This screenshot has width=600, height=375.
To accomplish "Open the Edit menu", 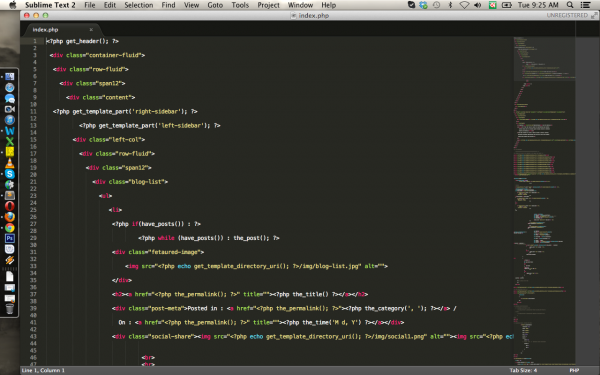I will pyautogui.click(x=110, y=5).
